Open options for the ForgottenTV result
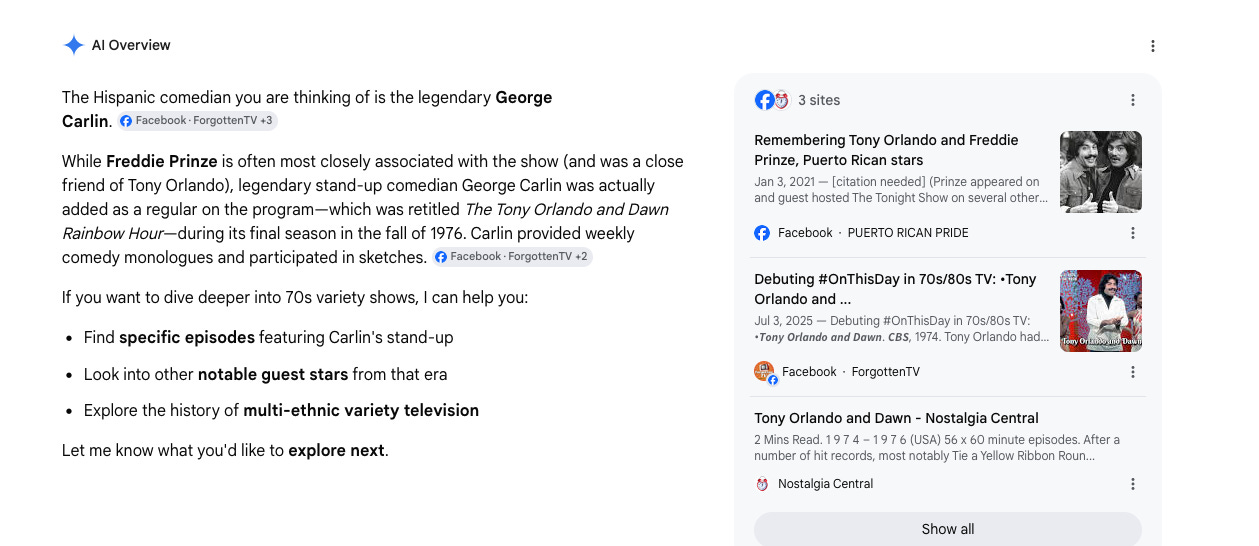Image resolution: width=1259 pixels, height=546 pixels. tap(1133, 372)
